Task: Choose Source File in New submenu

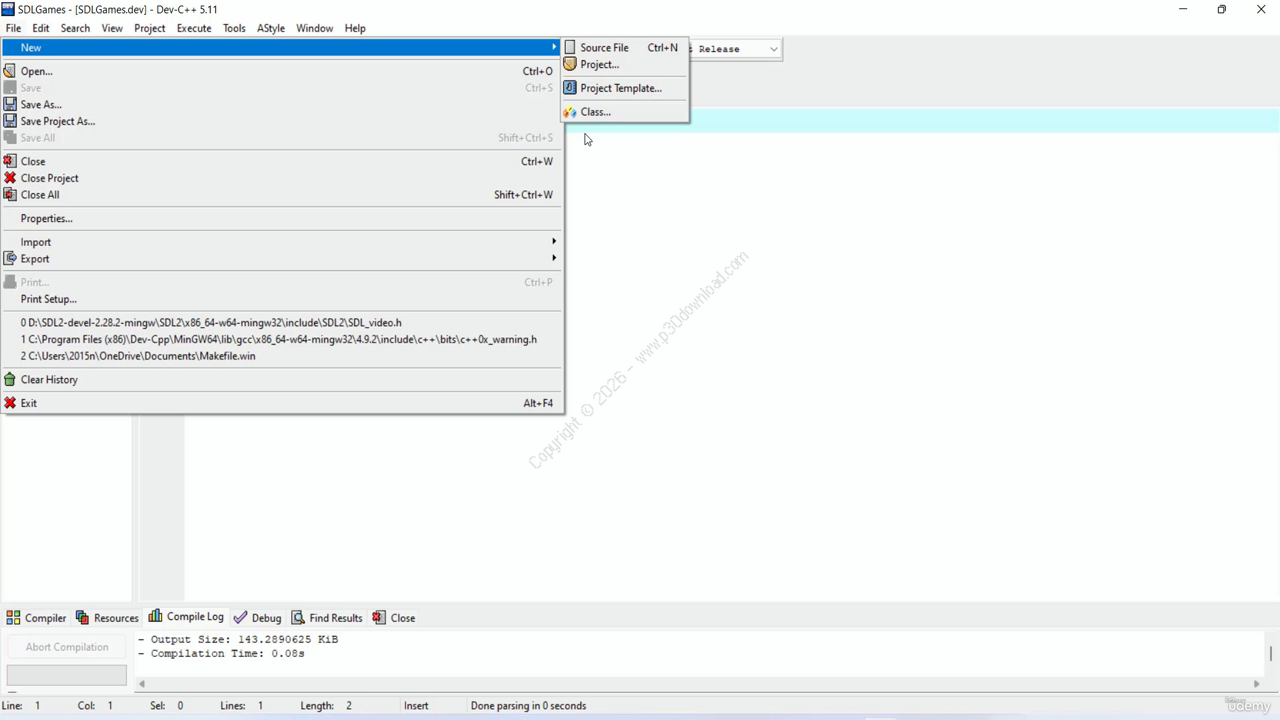Action: pos(624,47)
